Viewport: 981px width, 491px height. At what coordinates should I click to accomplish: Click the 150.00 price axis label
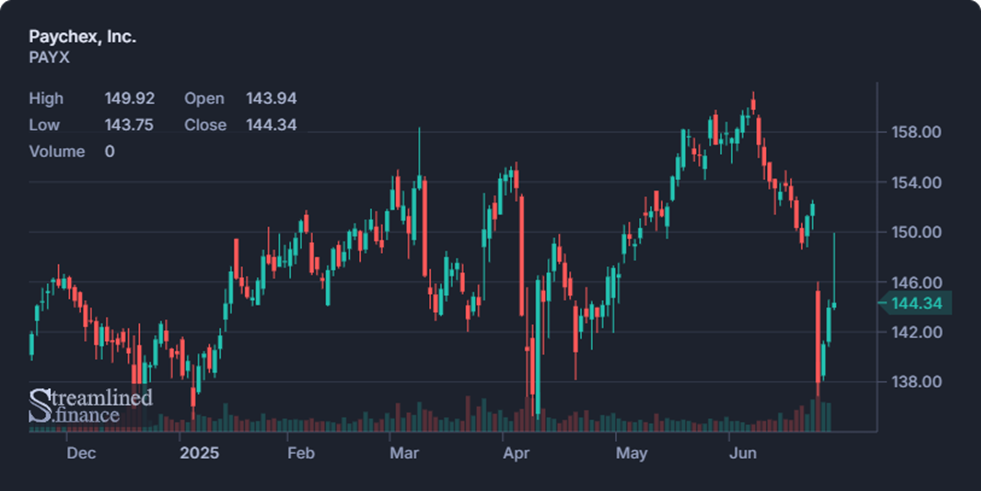click(x=916, y=232)
